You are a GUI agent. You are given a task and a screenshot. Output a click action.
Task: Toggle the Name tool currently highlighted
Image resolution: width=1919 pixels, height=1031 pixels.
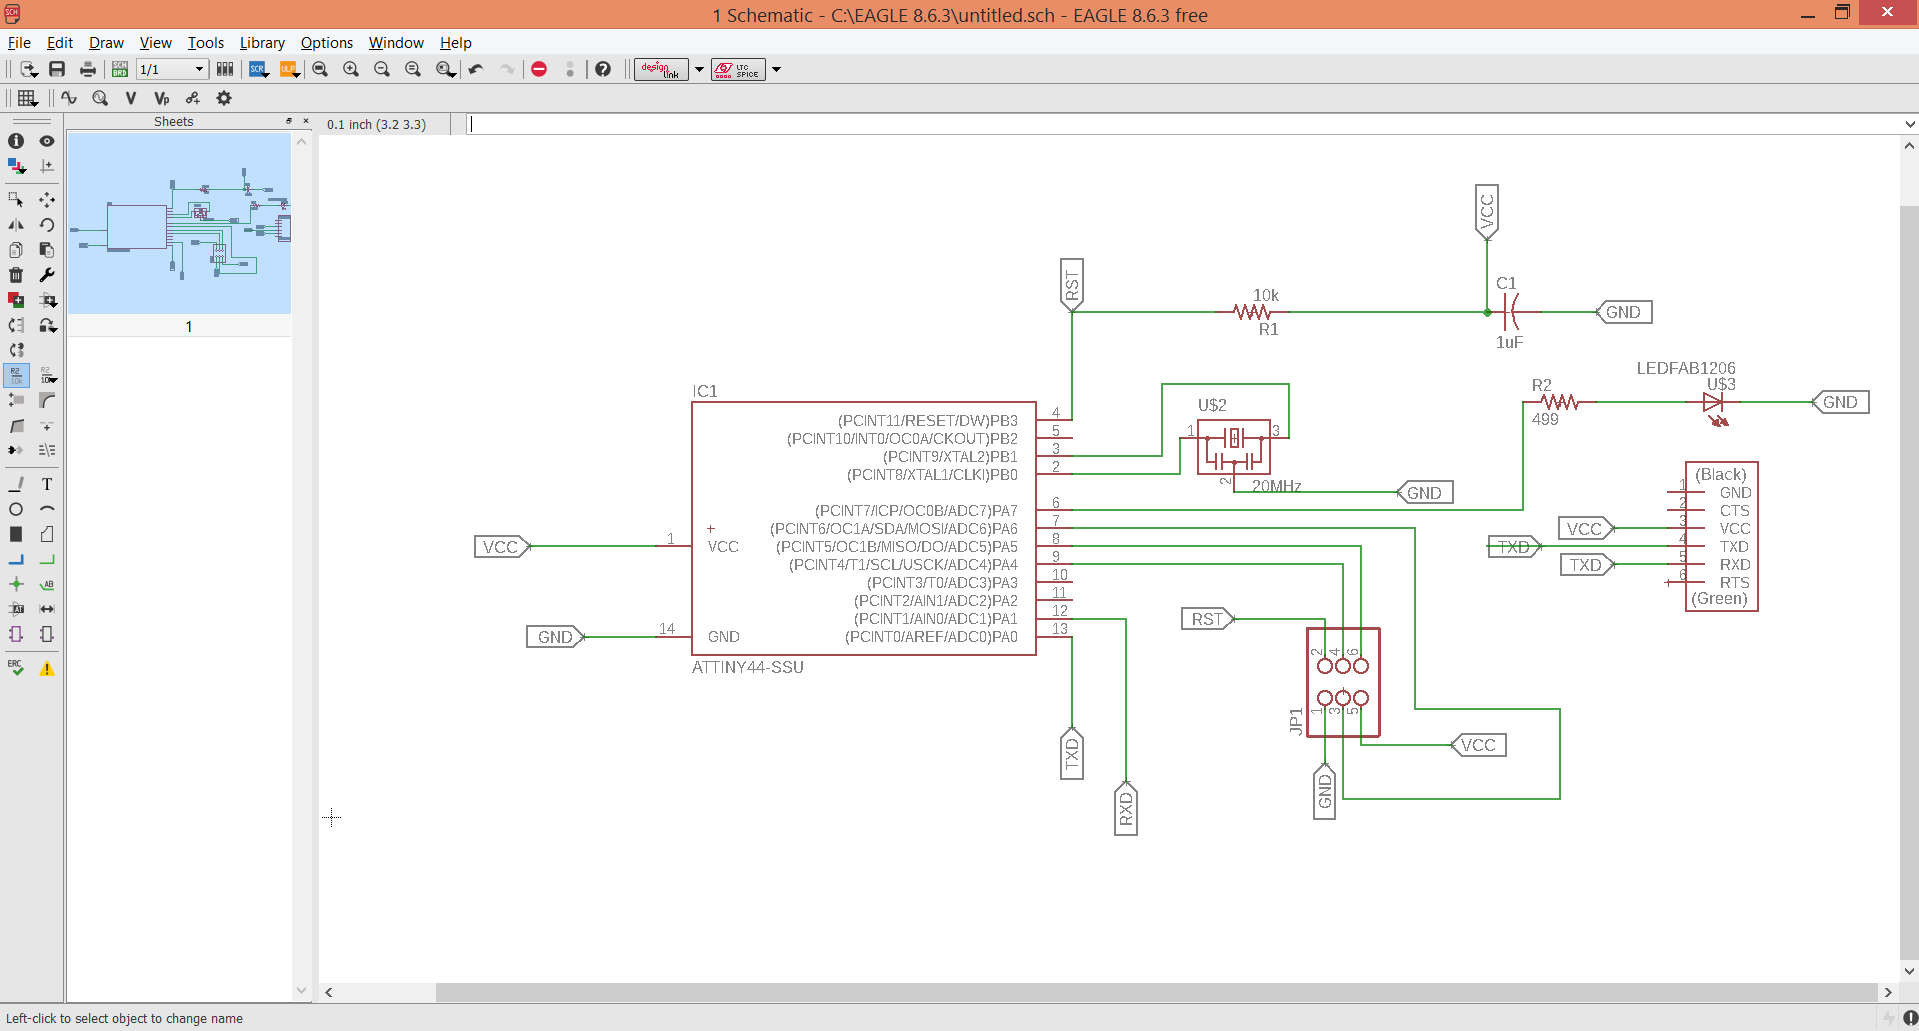click(16, 375)
